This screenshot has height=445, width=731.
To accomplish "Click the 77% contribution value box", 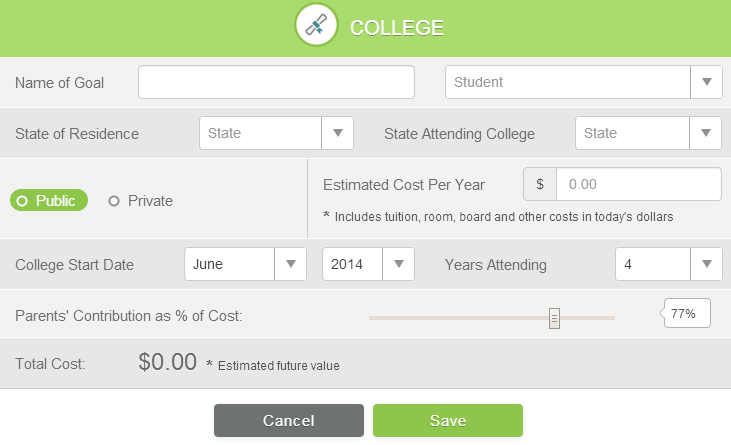I will coord(687,313).
